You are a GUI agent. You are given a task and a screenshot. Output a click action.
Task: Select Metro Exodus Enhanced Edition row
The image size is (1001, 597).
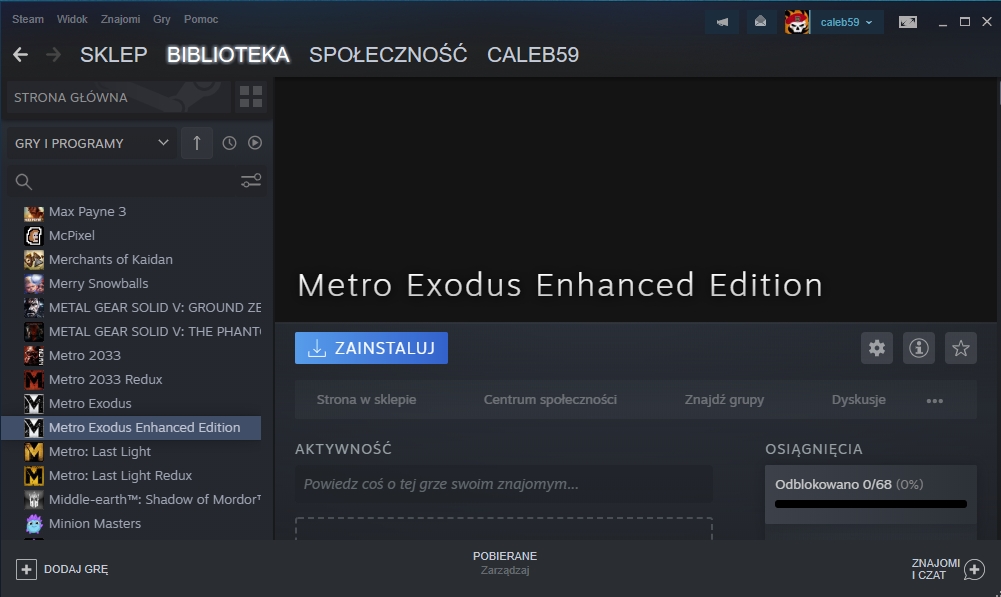click(132, 428)
